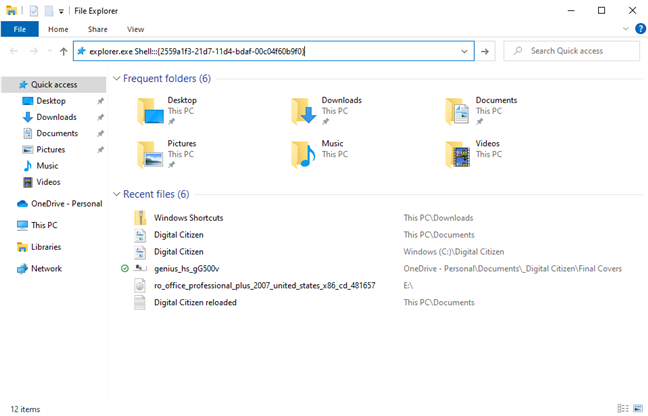Select Network in the navigation pane

pos(39,269)
